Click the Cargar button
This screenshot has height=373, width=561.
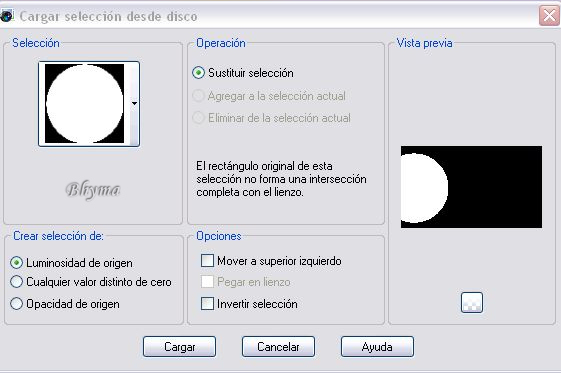click(x=179, y=347)
